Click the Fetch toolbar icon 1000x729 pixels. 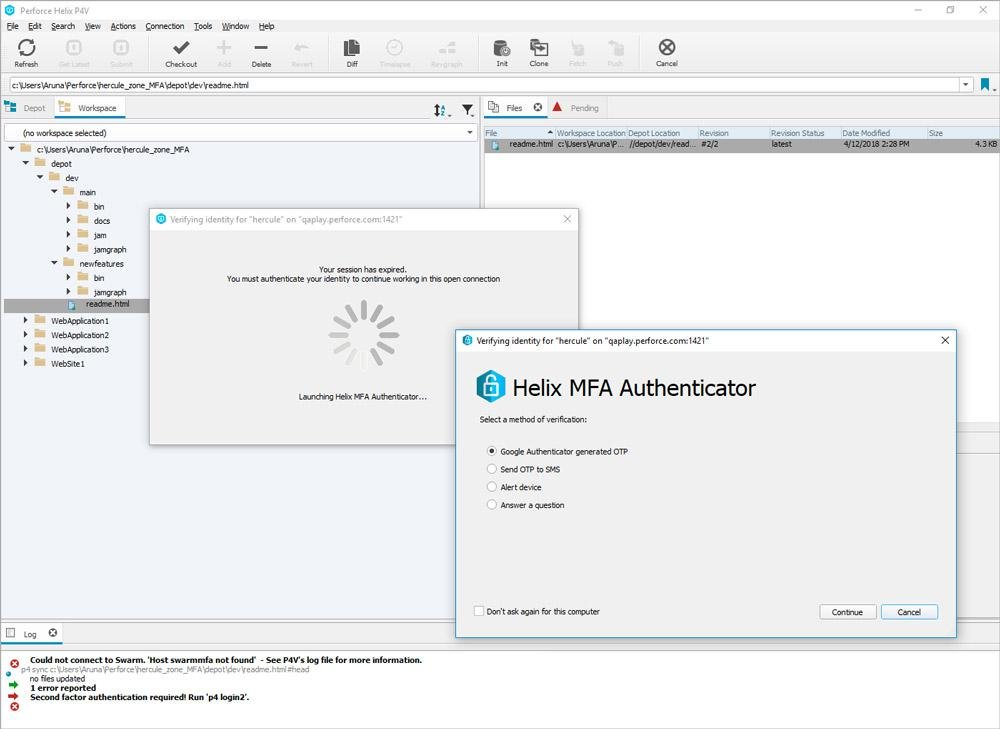click(x=577, y=48)
